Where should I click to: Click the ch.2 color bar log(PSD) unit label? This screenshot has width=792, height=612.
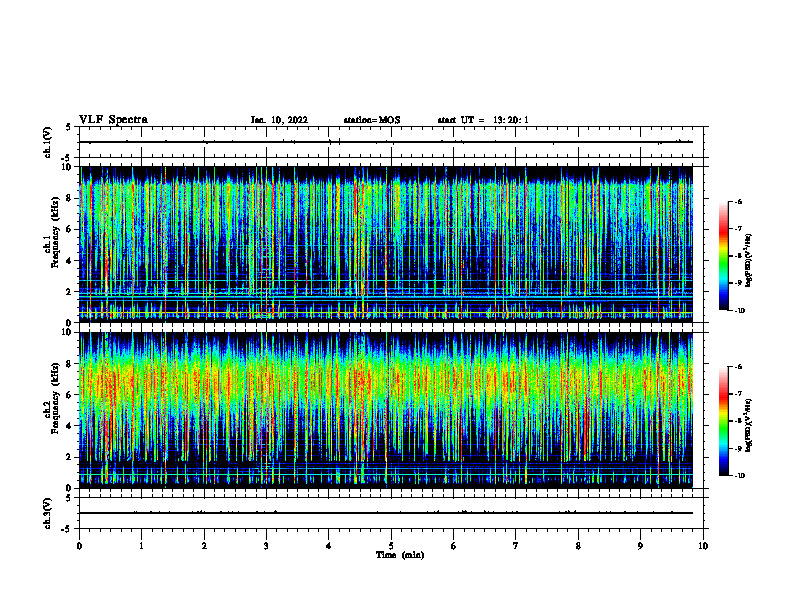pyautogui.click(x=749, y=425)
